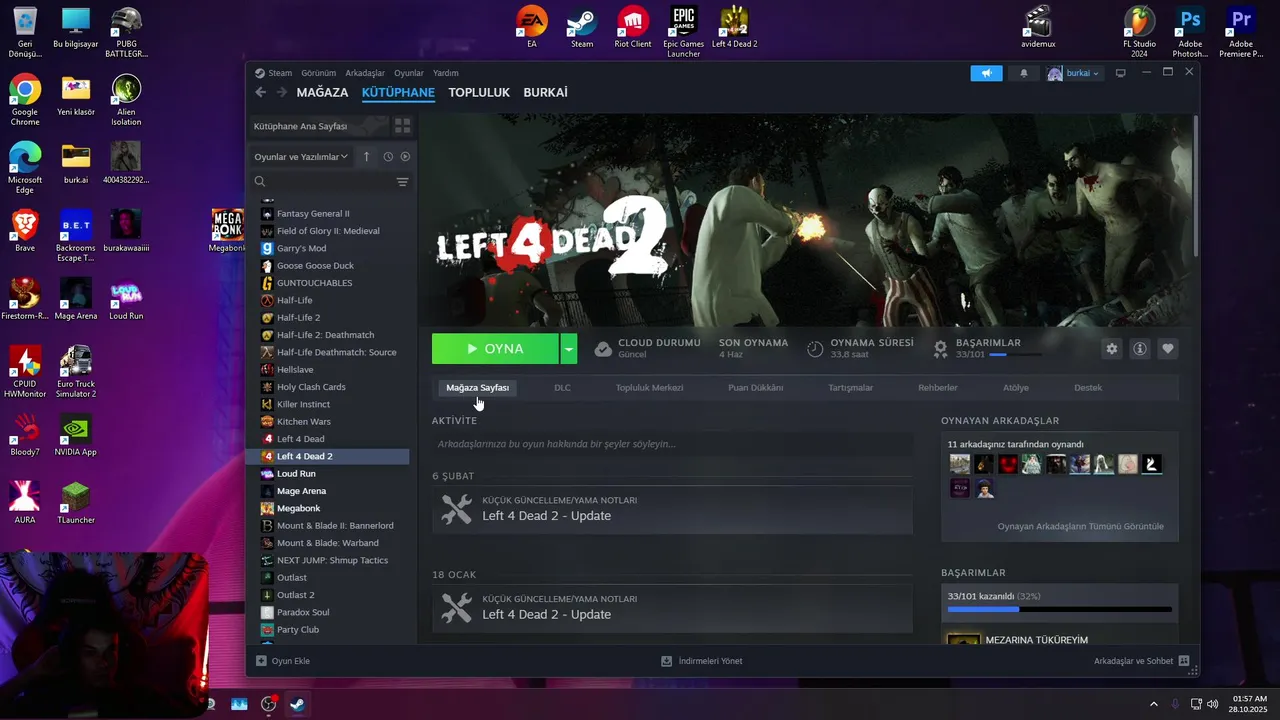The width and height of the screenshot is (1280, 720).
Task: Click the green OYNA play button
Action: pos(495,349)
